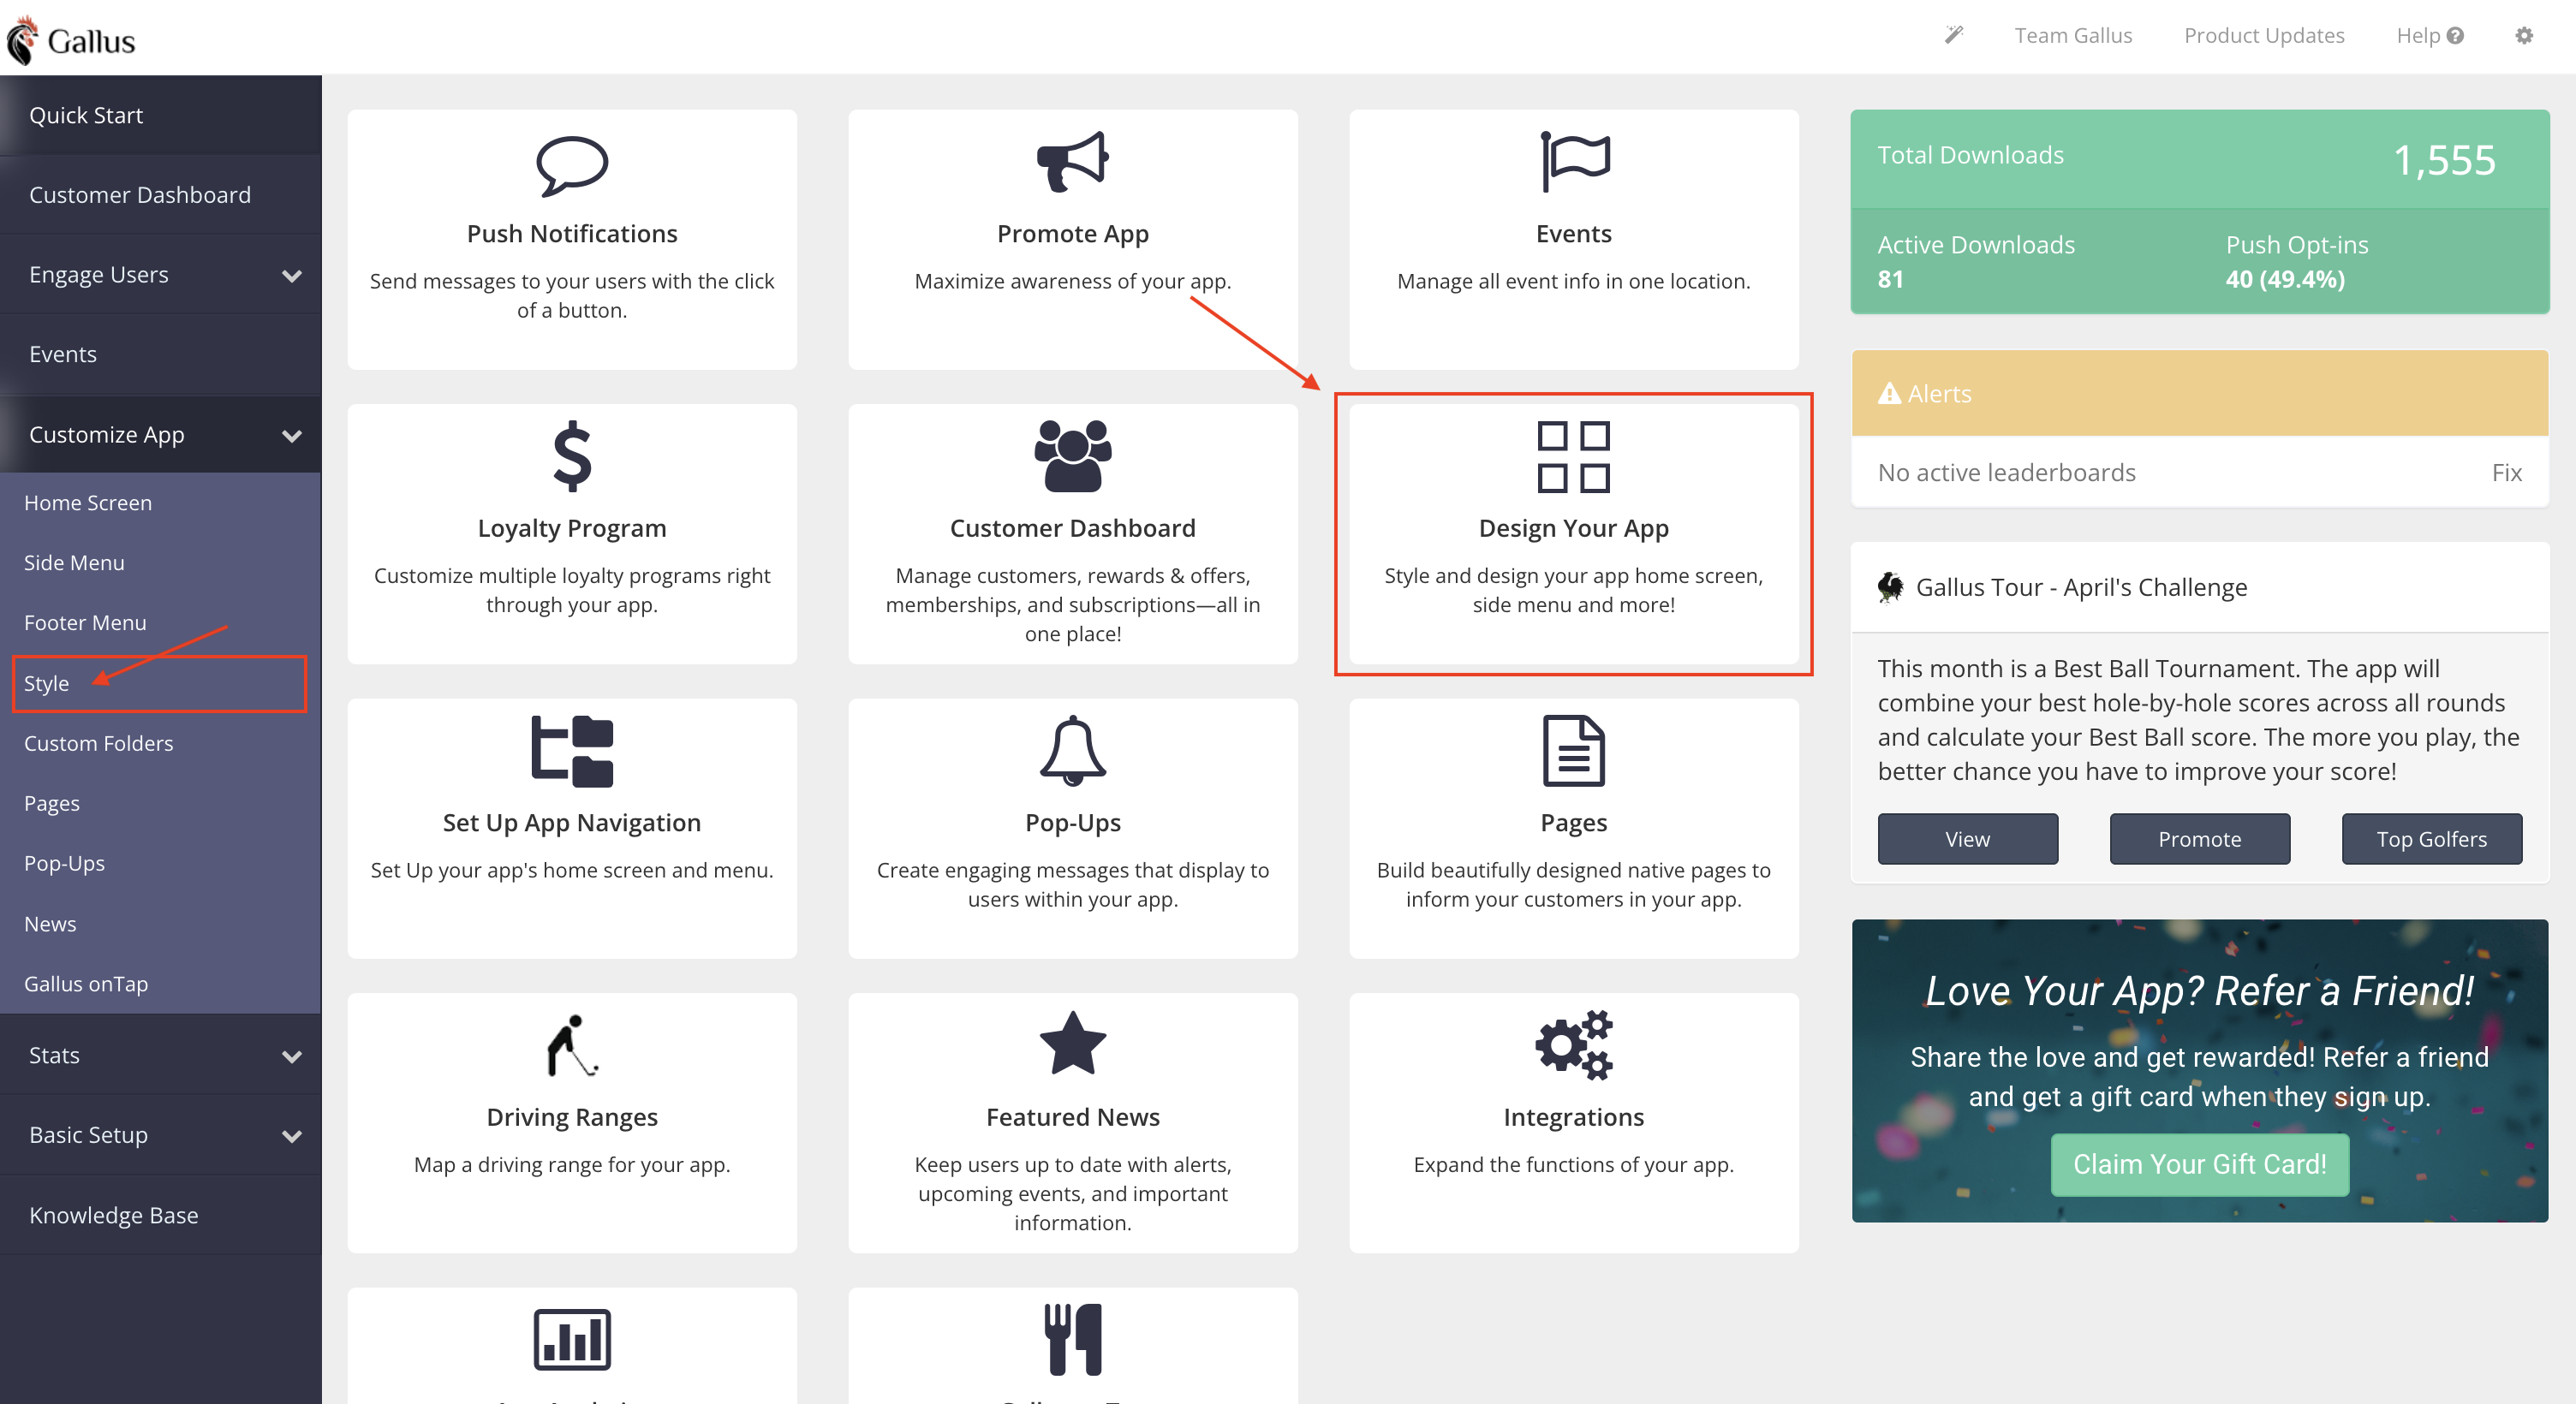
Task: Click the Active Downloads 81 stat
Action: point(1976,262)
